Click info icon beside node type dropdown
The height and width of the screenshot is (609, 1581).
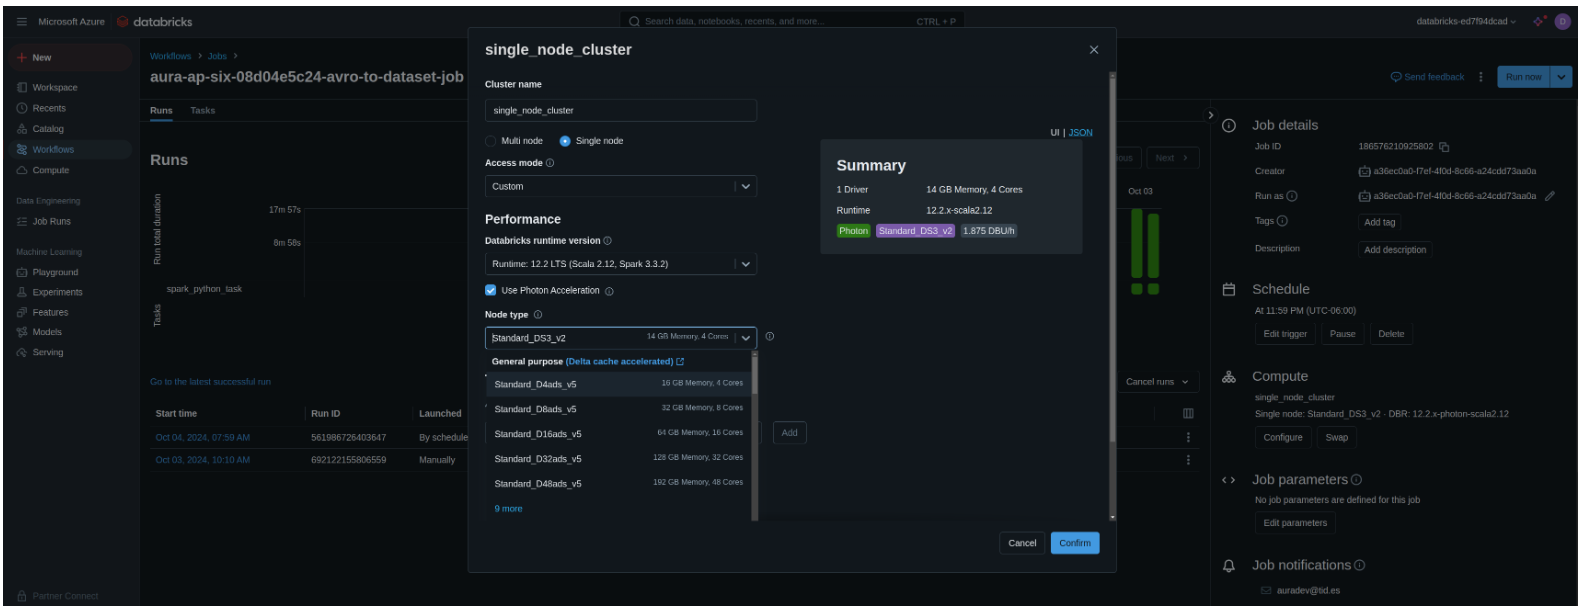[769, 337]
